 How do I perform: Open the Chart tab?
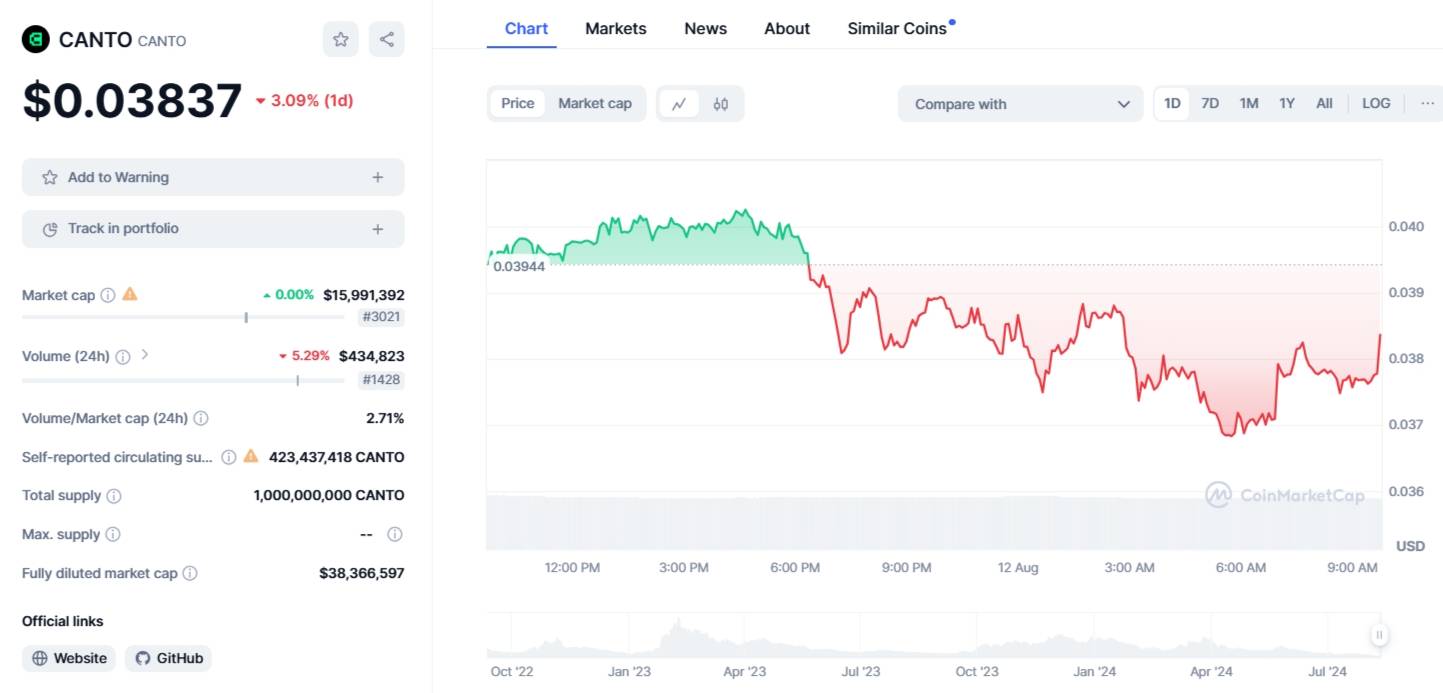pyautogui.click(x=526, y=28)
